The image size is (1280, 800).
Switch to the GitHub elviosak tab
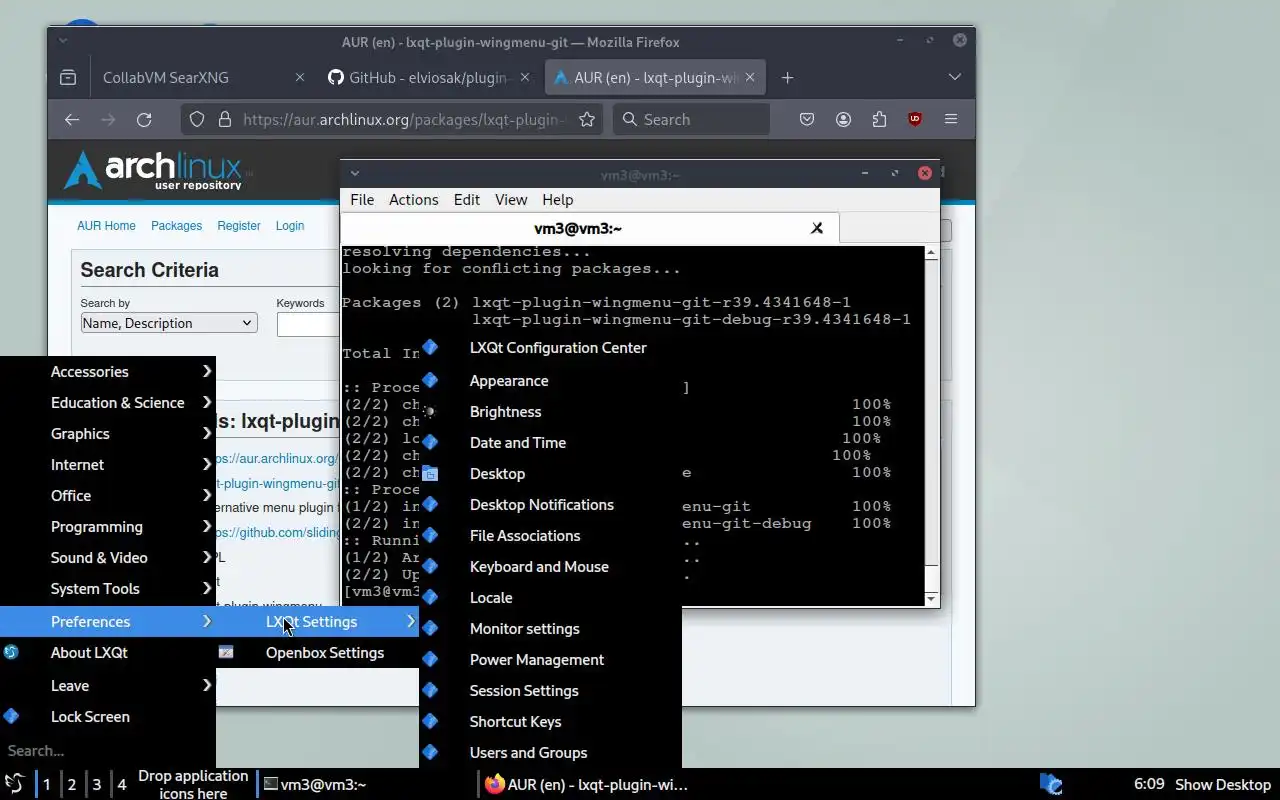[x=430, y=78]
